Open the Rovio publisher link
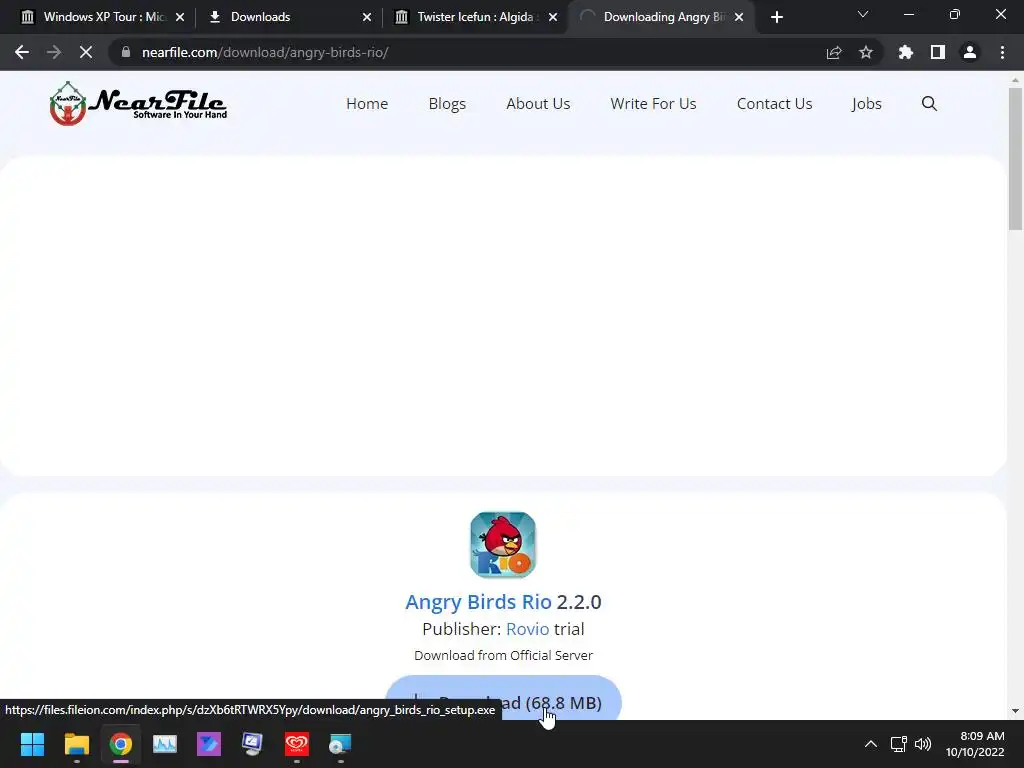1024x768 pixels. (528, 629)
